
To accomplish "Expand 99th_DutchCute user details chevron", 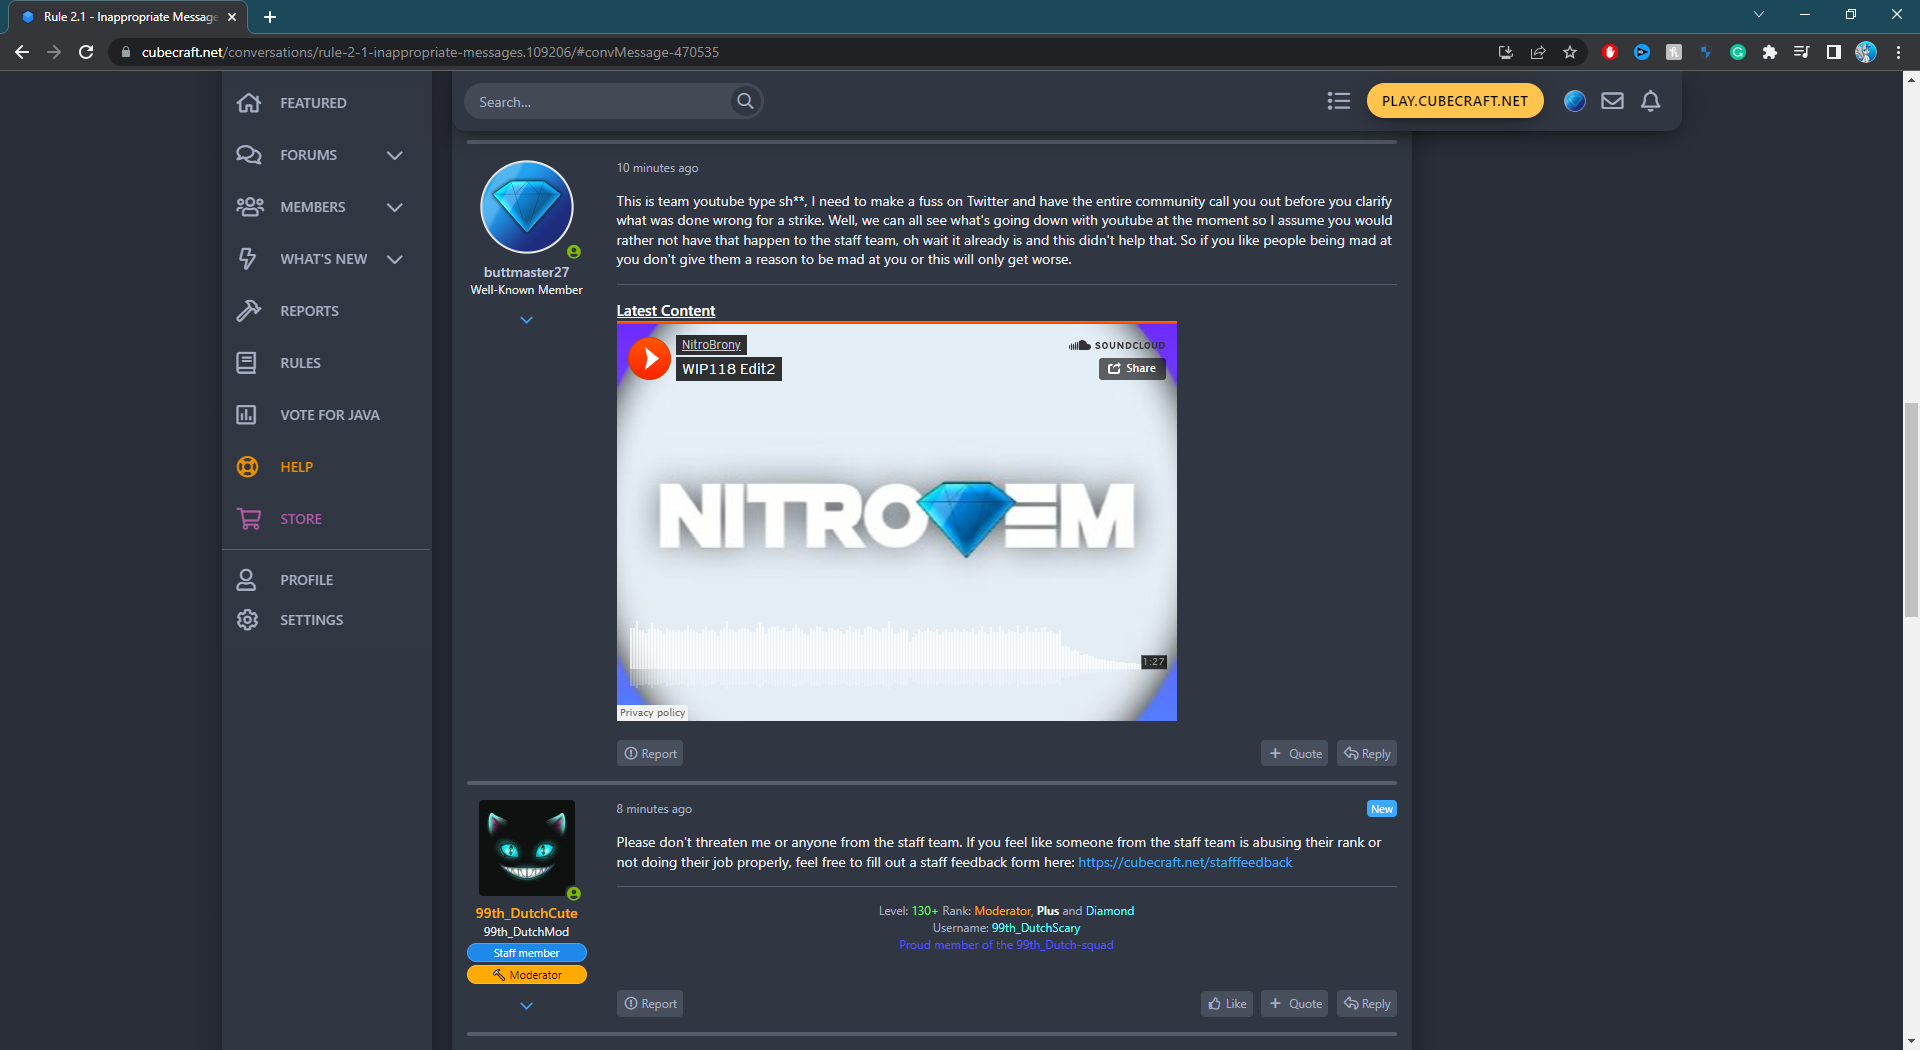I will point(527,1006).
